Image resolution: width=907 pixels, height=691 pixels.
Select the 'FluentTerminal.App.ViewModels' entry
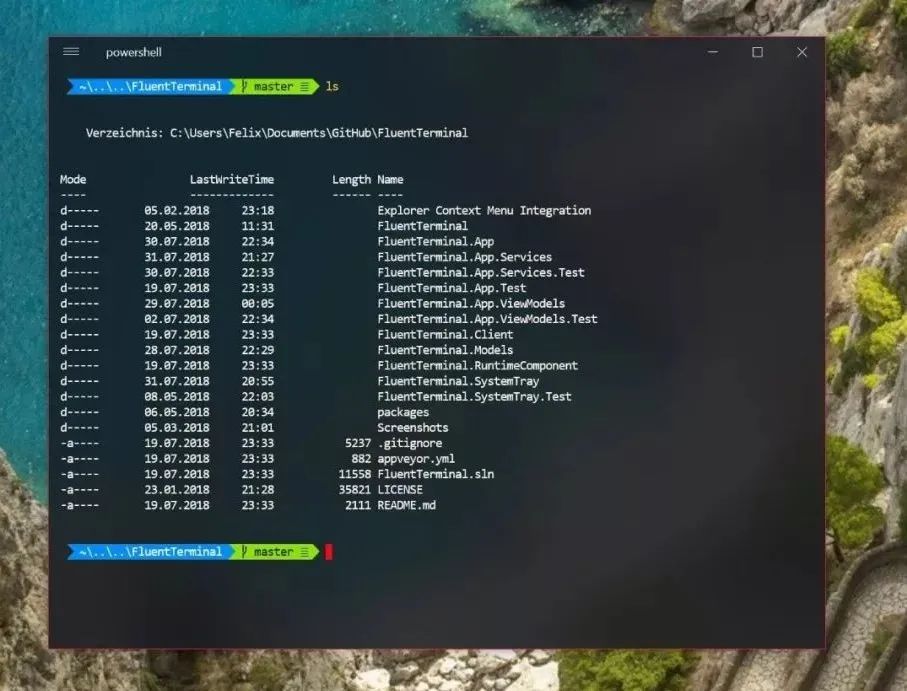(x=471, y=304)
